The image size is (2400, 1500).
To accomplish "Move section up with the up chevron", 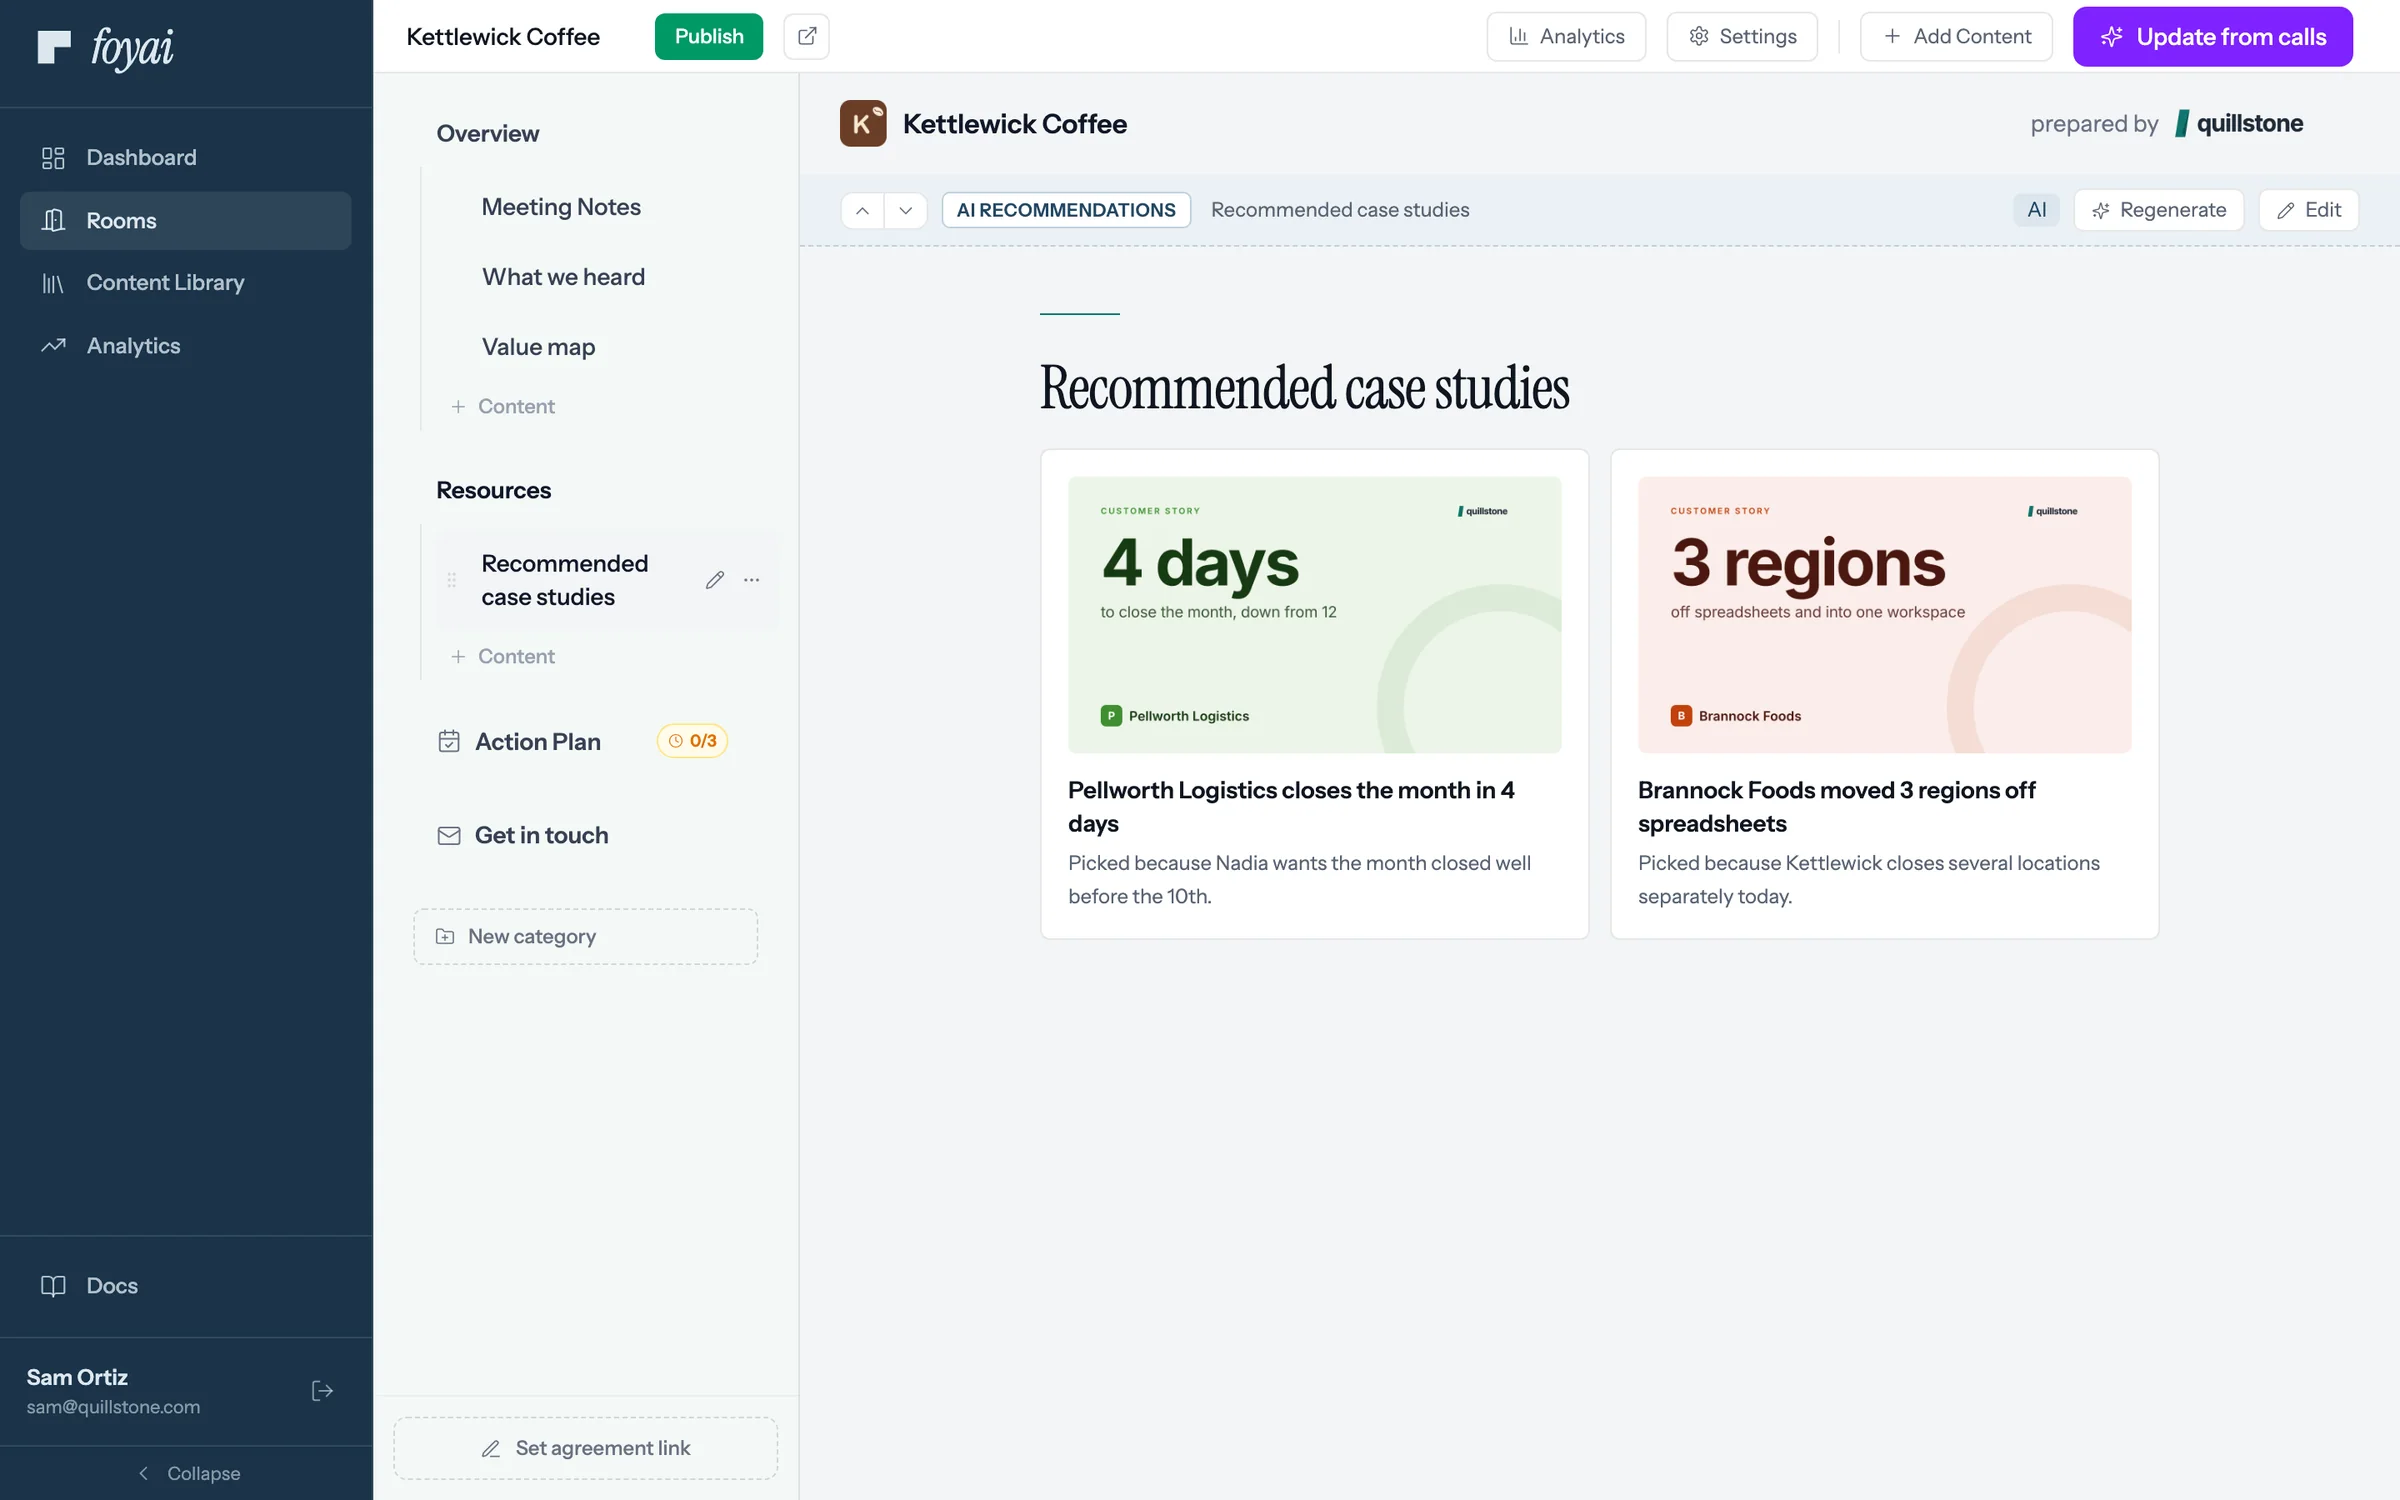I will pyautogui.click(x=862, y=210).
